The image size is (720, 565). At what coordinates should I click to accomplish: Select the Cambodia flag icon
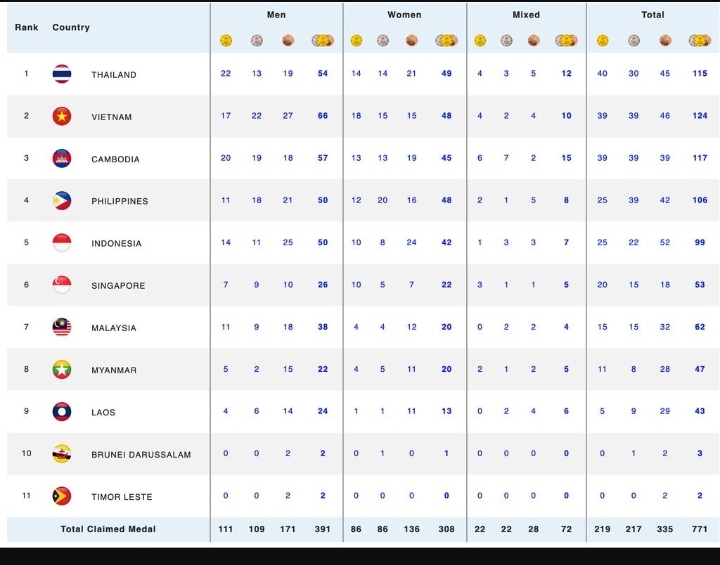(x=62, y=159)
